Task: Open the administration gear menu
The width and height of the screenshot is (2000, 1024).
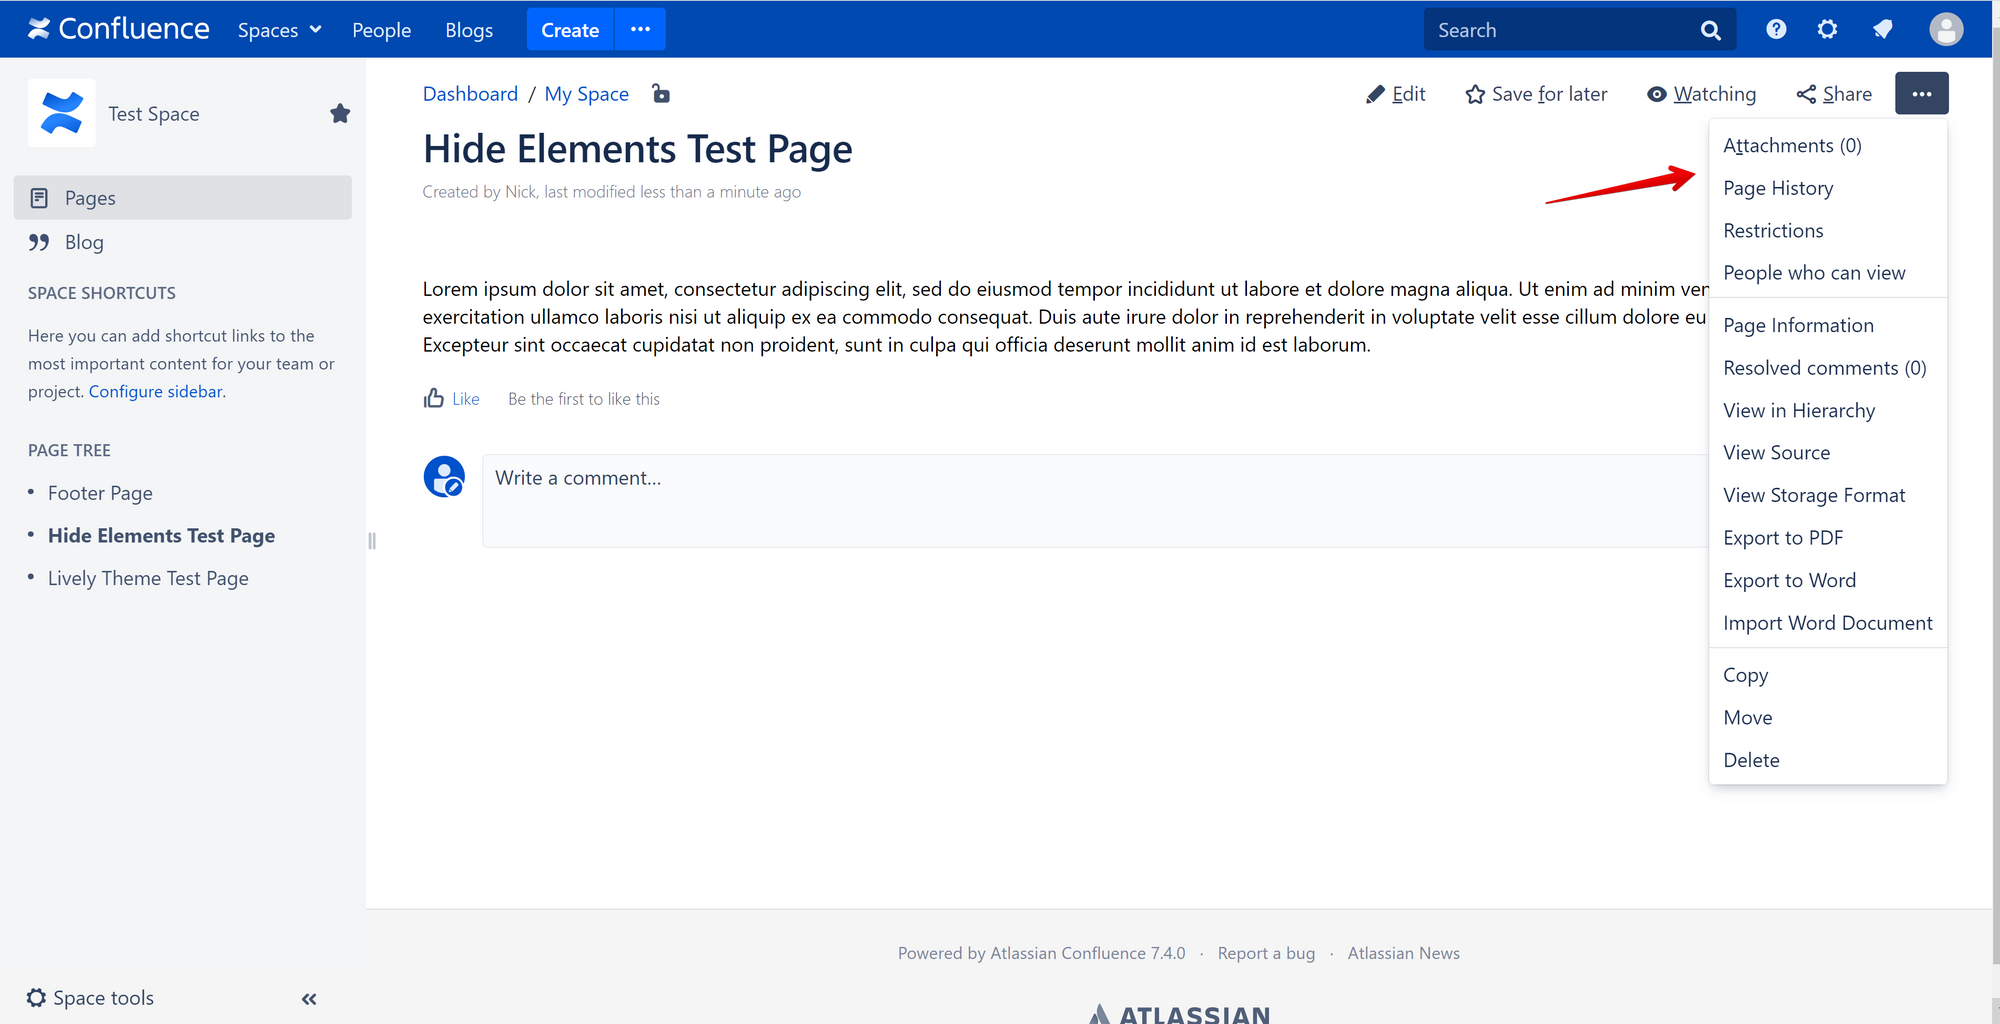Action: [x=1828, y=29]
